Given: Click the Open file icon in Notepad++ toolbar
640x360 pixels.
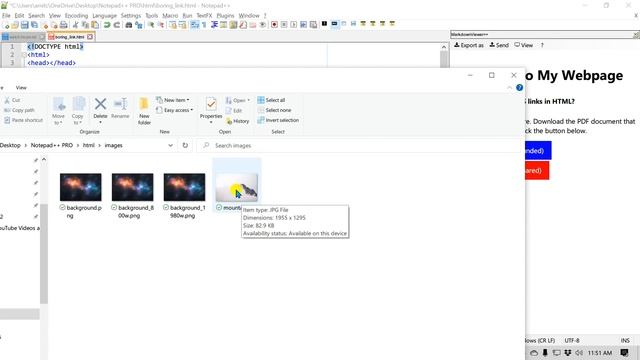Looking at the screenshot, I should coord(15,25).
